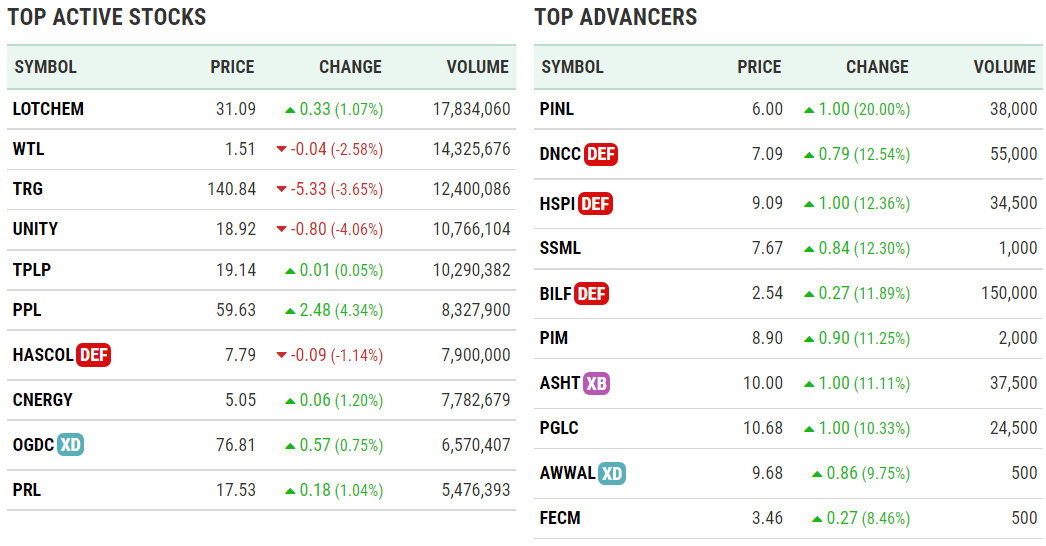Click the XD badge beside OGDC
The width and height of the screenshot is (1046, 546).
point(70,445)
